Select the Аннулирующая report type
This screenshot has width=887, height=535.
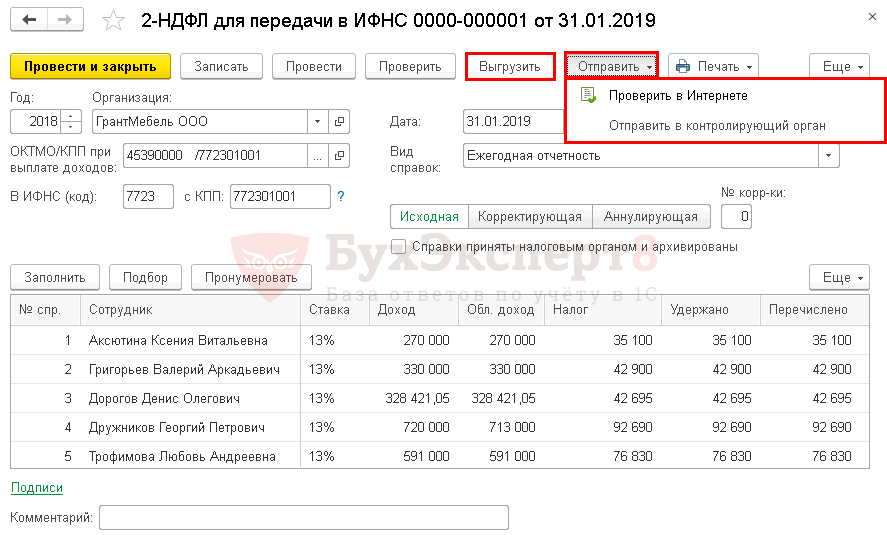(x=651, y=217)
